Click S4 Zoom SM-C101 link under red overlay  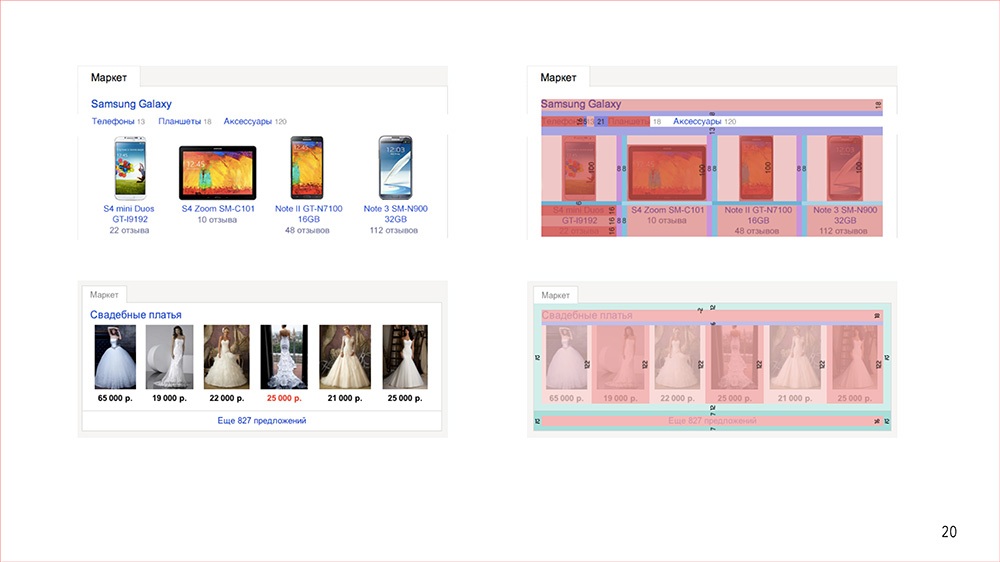pyautogui.click(x=668, y=210)
